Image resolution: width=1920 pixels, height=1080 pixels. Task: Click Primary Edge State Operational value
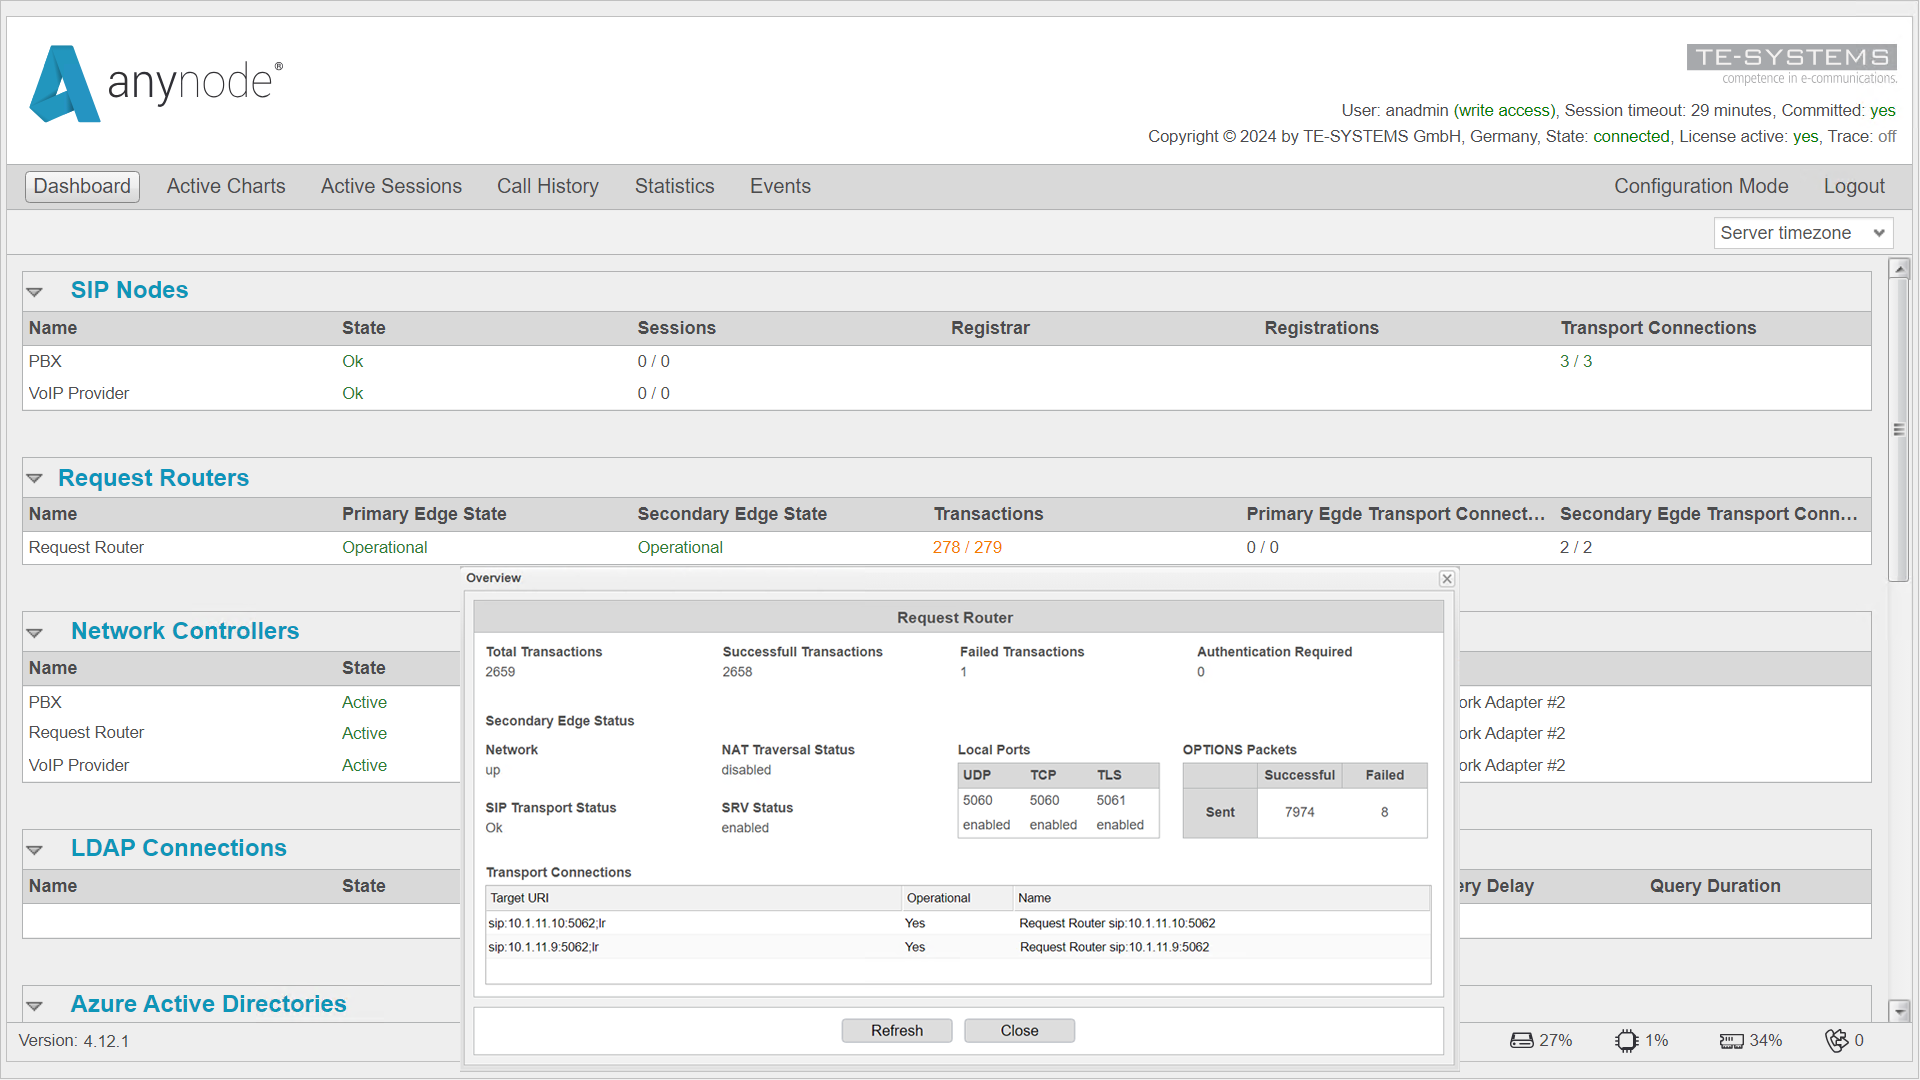pyautogui.click(x=385, y=548)
